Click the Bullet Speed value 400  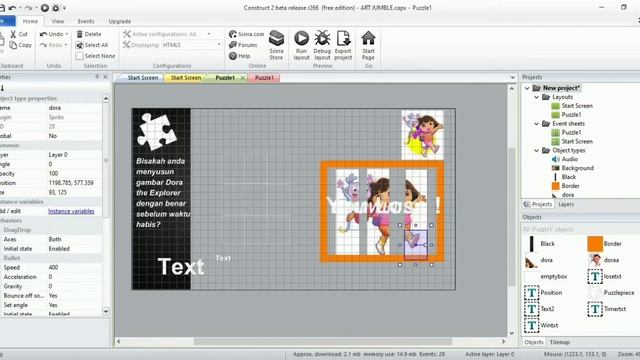click(74, 267)
